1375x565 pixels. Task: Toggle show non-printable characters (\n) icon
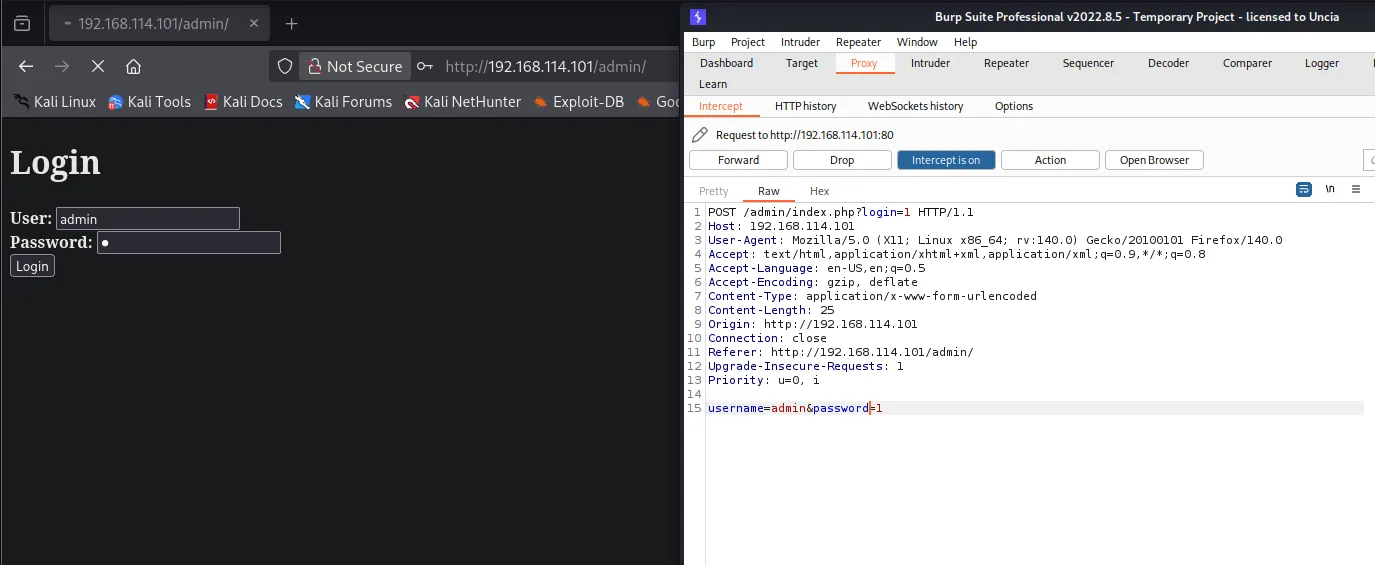(1330, 189)
